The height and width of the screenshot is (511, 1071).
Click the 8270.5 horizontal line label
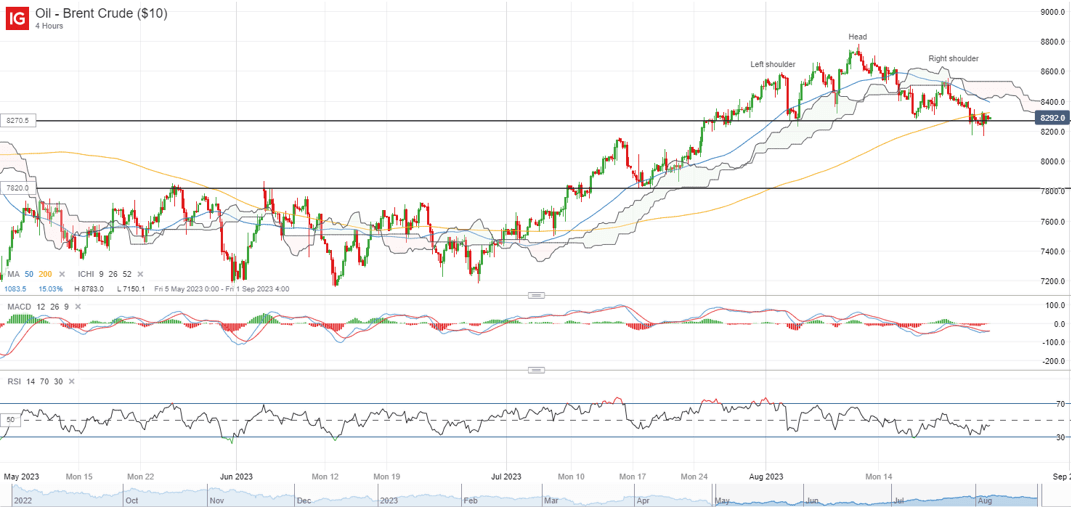click(x=19, y=120)
